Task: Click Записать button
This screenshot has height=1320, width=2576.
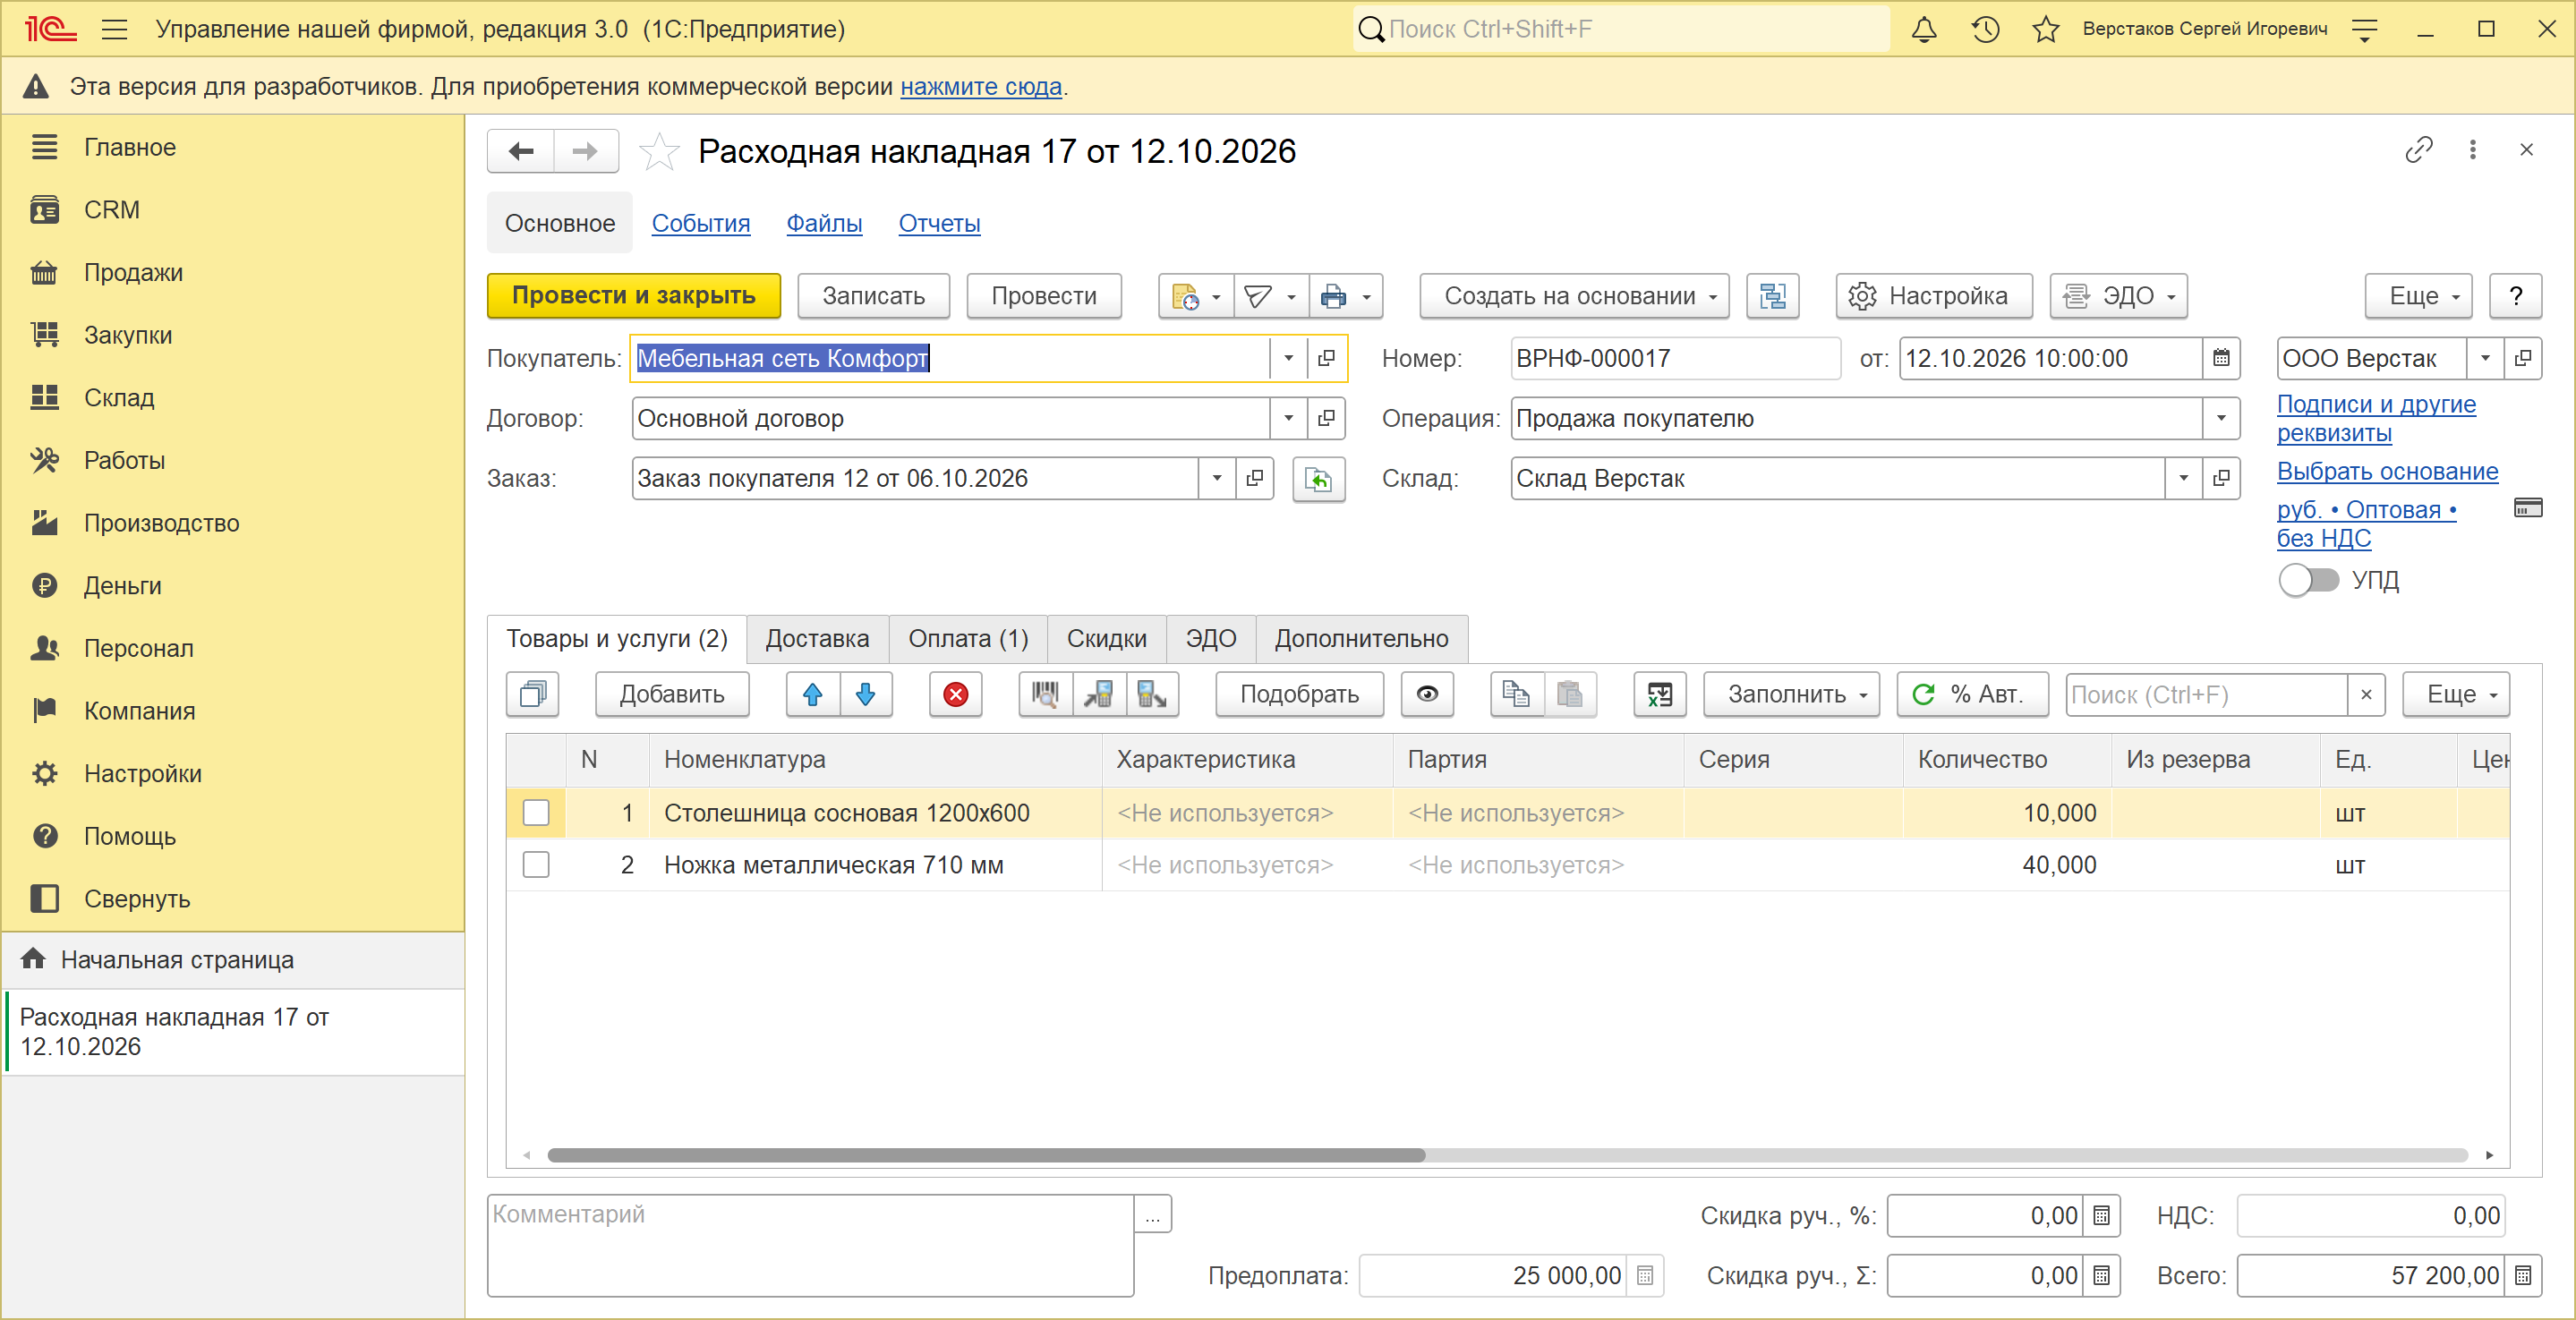Action: (873, 296)
